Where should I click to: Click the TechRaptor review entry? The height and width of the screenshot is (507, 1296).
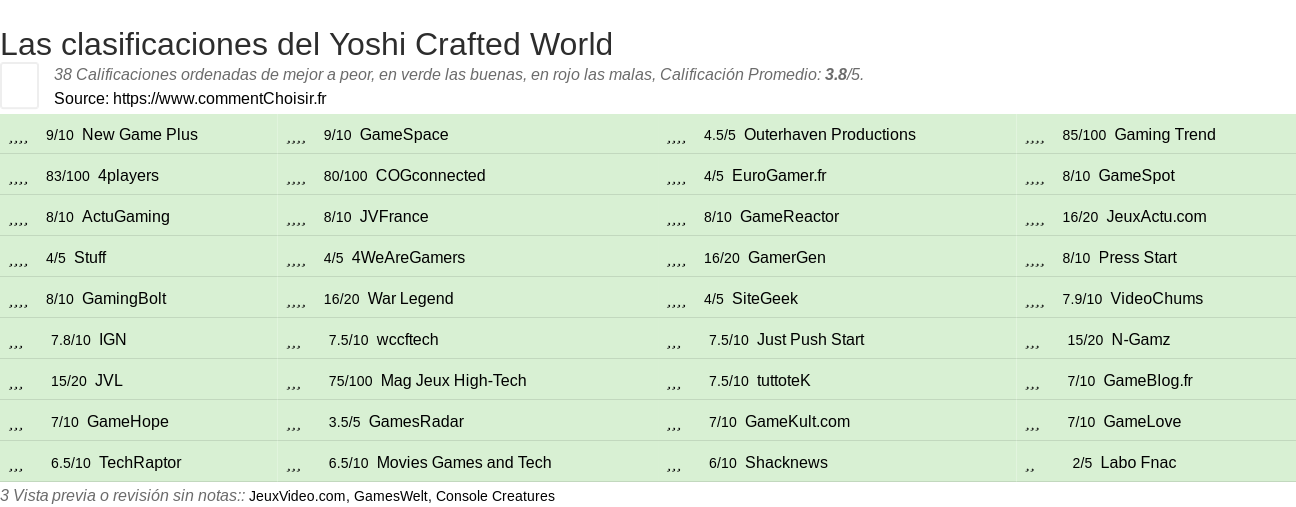(140, 462)
